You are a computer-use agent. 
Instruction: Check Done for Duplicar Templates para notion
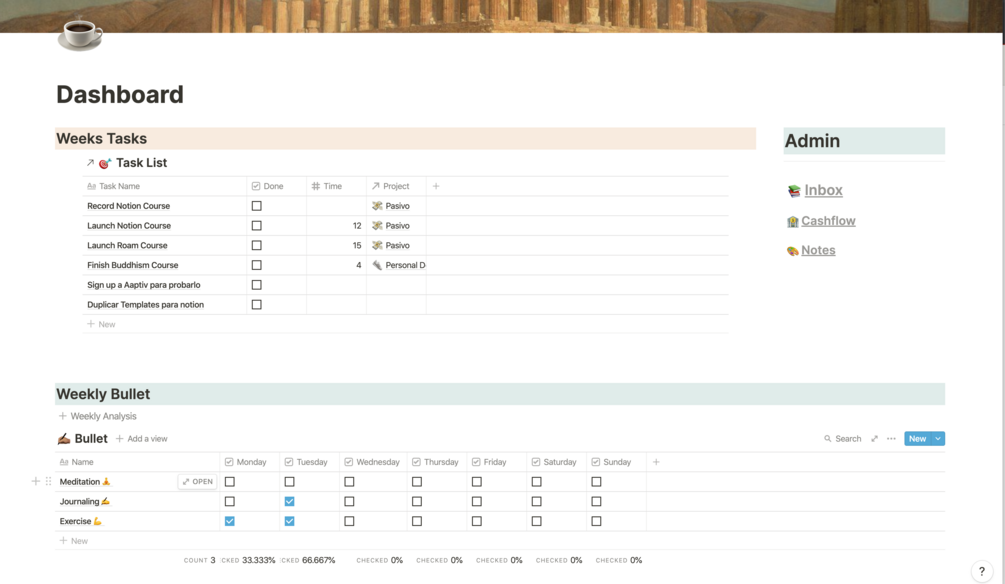tap(256, 305)
